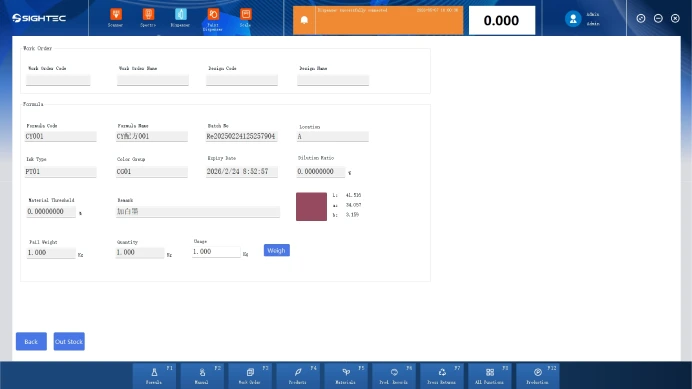Click the refresh icon beside minimize
Screen dimensions: 692x389
click(x=641, y=18)
